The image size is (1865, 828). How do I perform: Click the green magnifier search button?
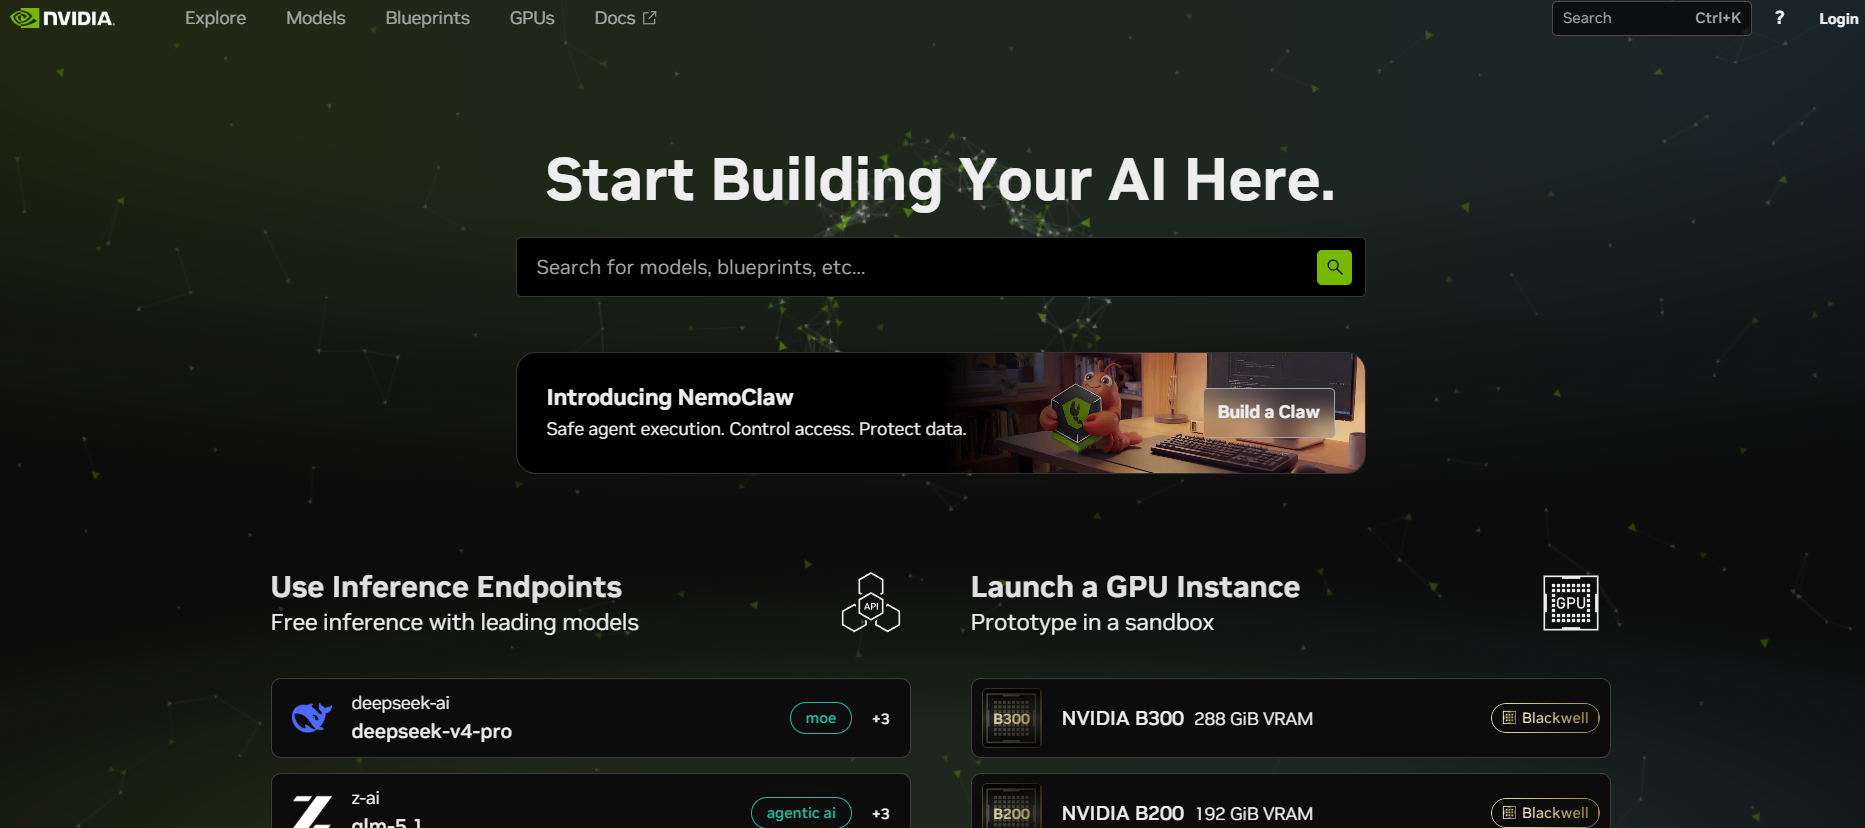[x=1334, y=267]
